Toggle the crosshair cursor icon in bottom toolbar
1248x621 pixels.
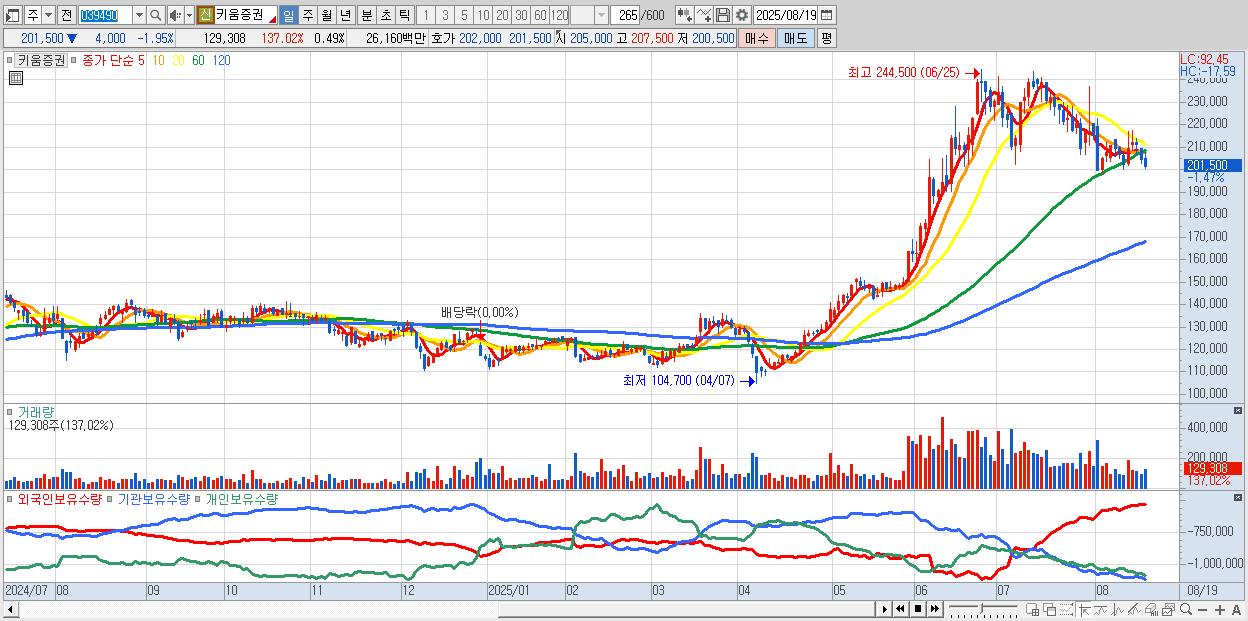tap(1084, 609)
